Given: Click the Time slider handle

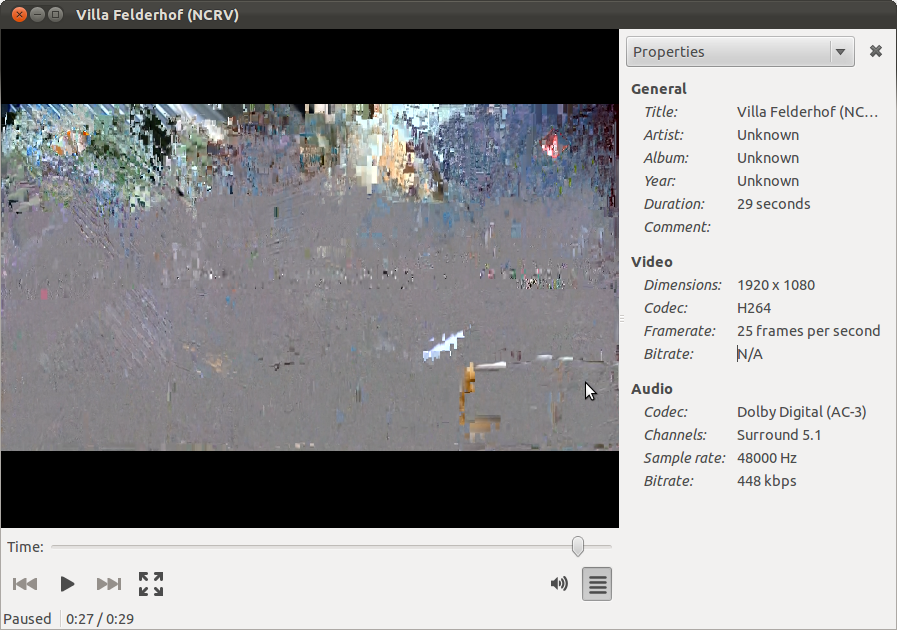Looking at the screenshot, I should 578,546.
